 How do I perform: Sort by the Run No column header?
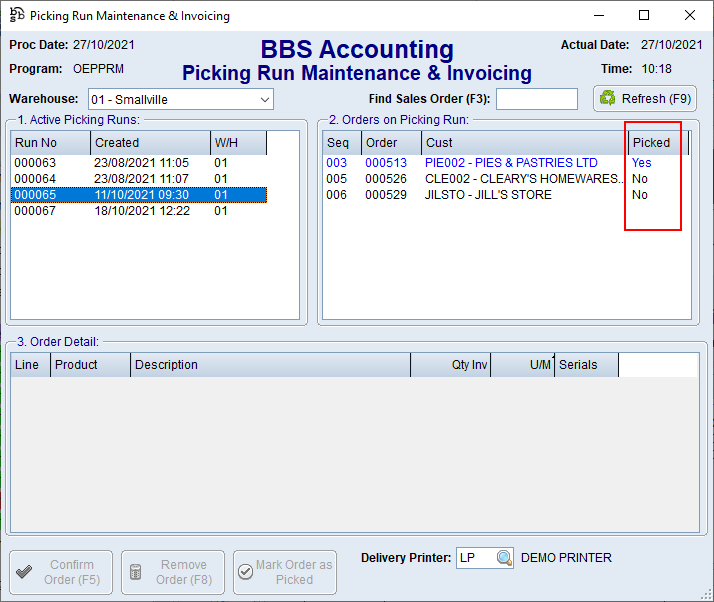click(x=50, y=143)
